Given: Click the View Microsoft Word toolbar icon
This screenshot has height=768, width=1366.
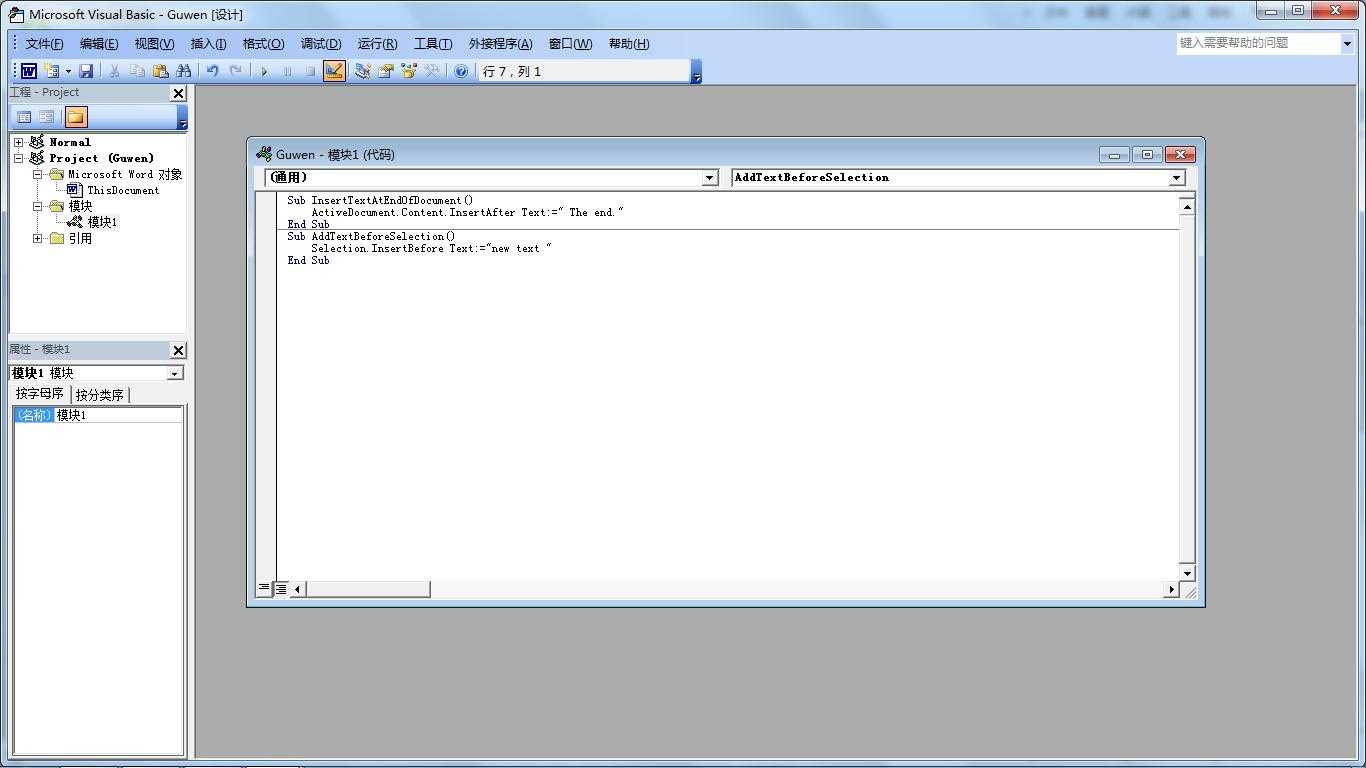Looking at the screenshot, I should (x=29, y=71).
